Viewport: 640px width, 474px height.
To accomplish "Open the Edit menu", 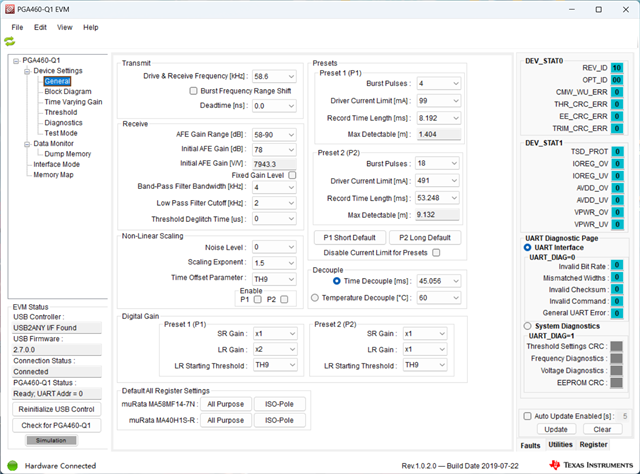I will click(40, 27).
